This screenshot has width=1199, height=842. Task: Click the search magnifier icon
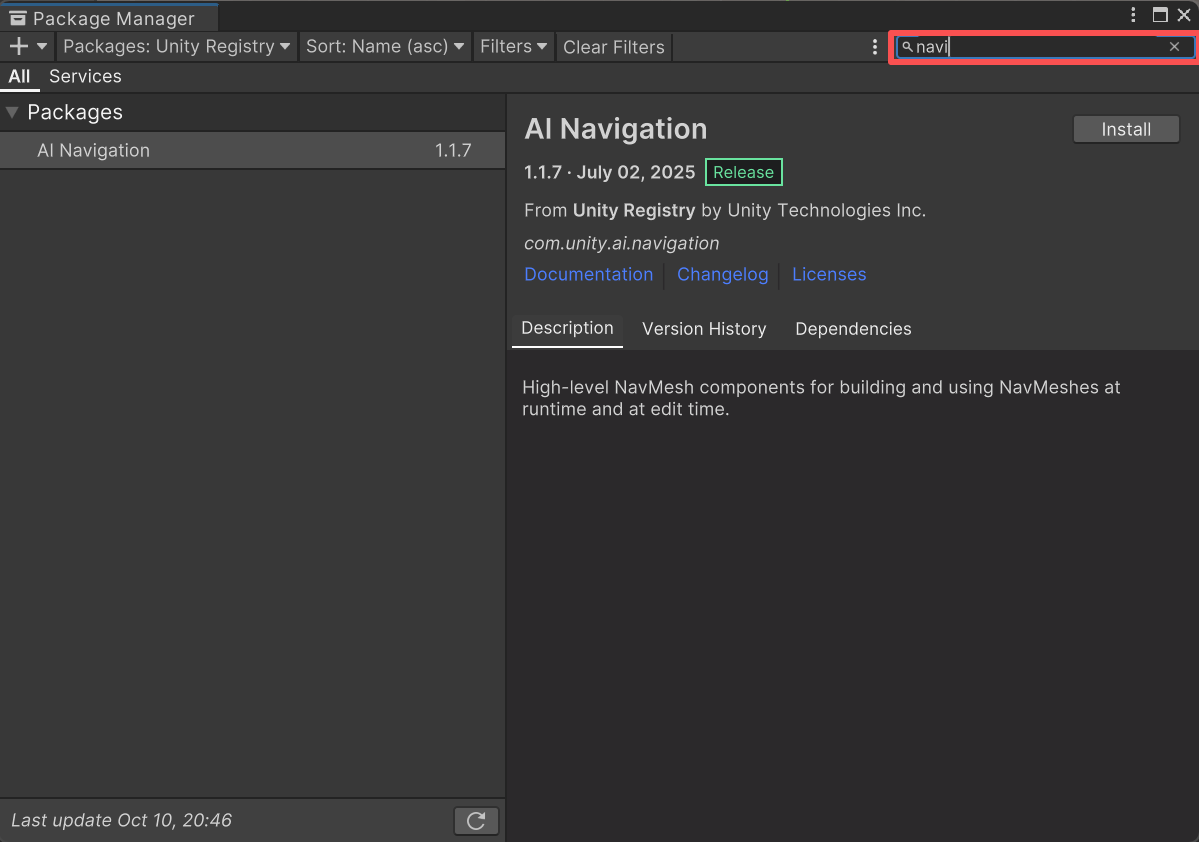tap(907, 47)
